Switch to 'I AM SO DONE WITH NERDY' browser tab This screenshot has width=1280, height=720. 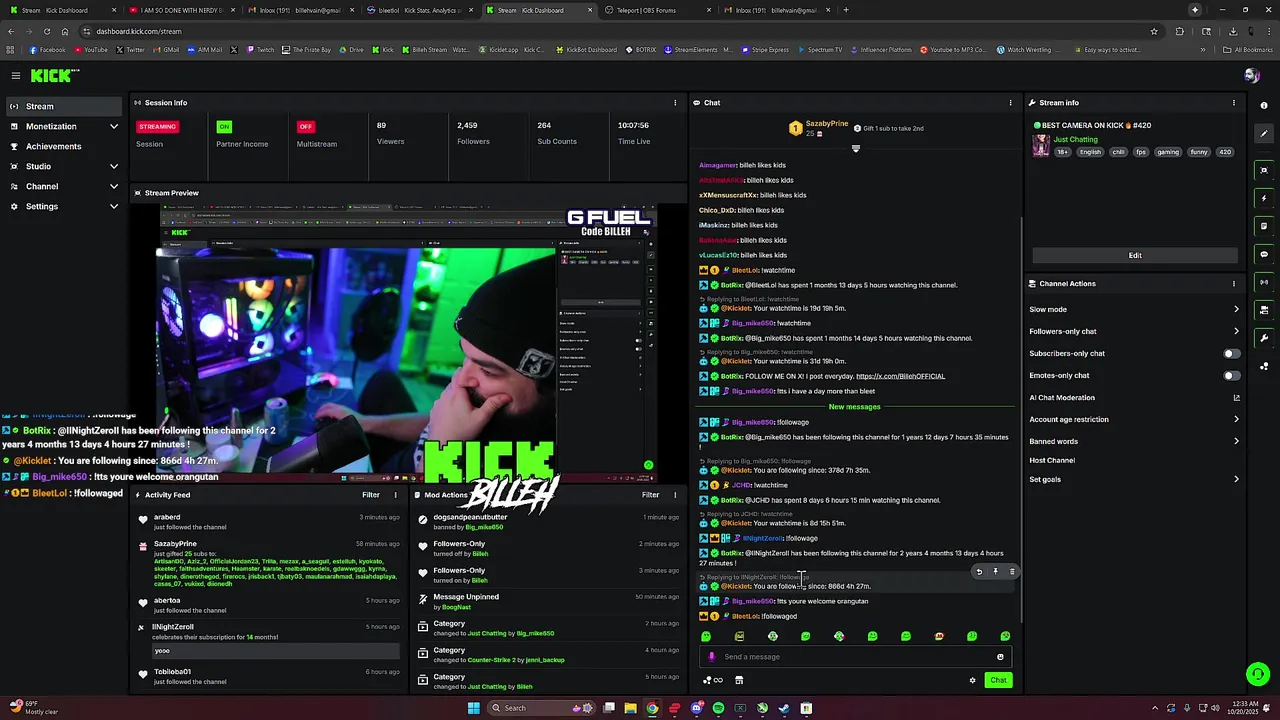[181, 10]
